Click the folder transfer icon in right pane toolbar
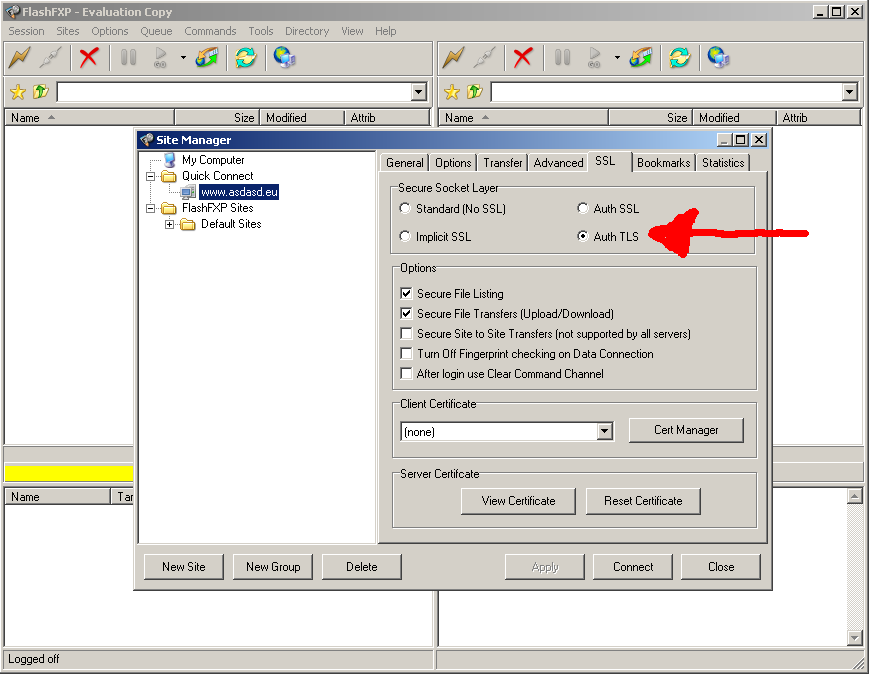The width and height of the screenshot is (869, 674). coord(641,57)
